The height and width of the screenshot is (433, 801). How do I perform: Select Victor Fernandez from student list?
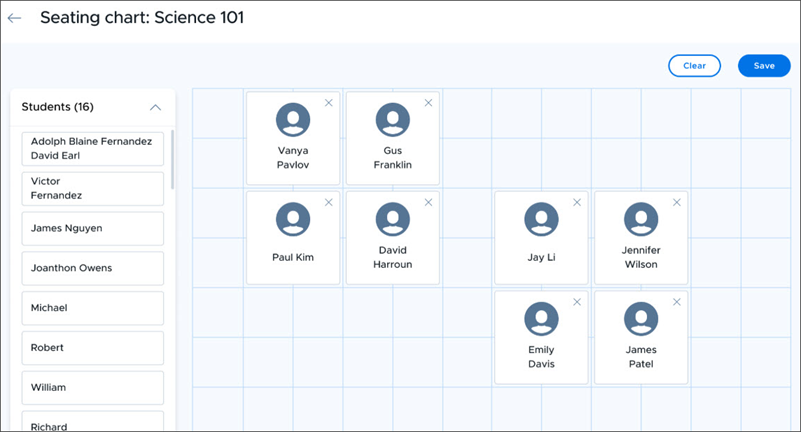pos(91,189)
